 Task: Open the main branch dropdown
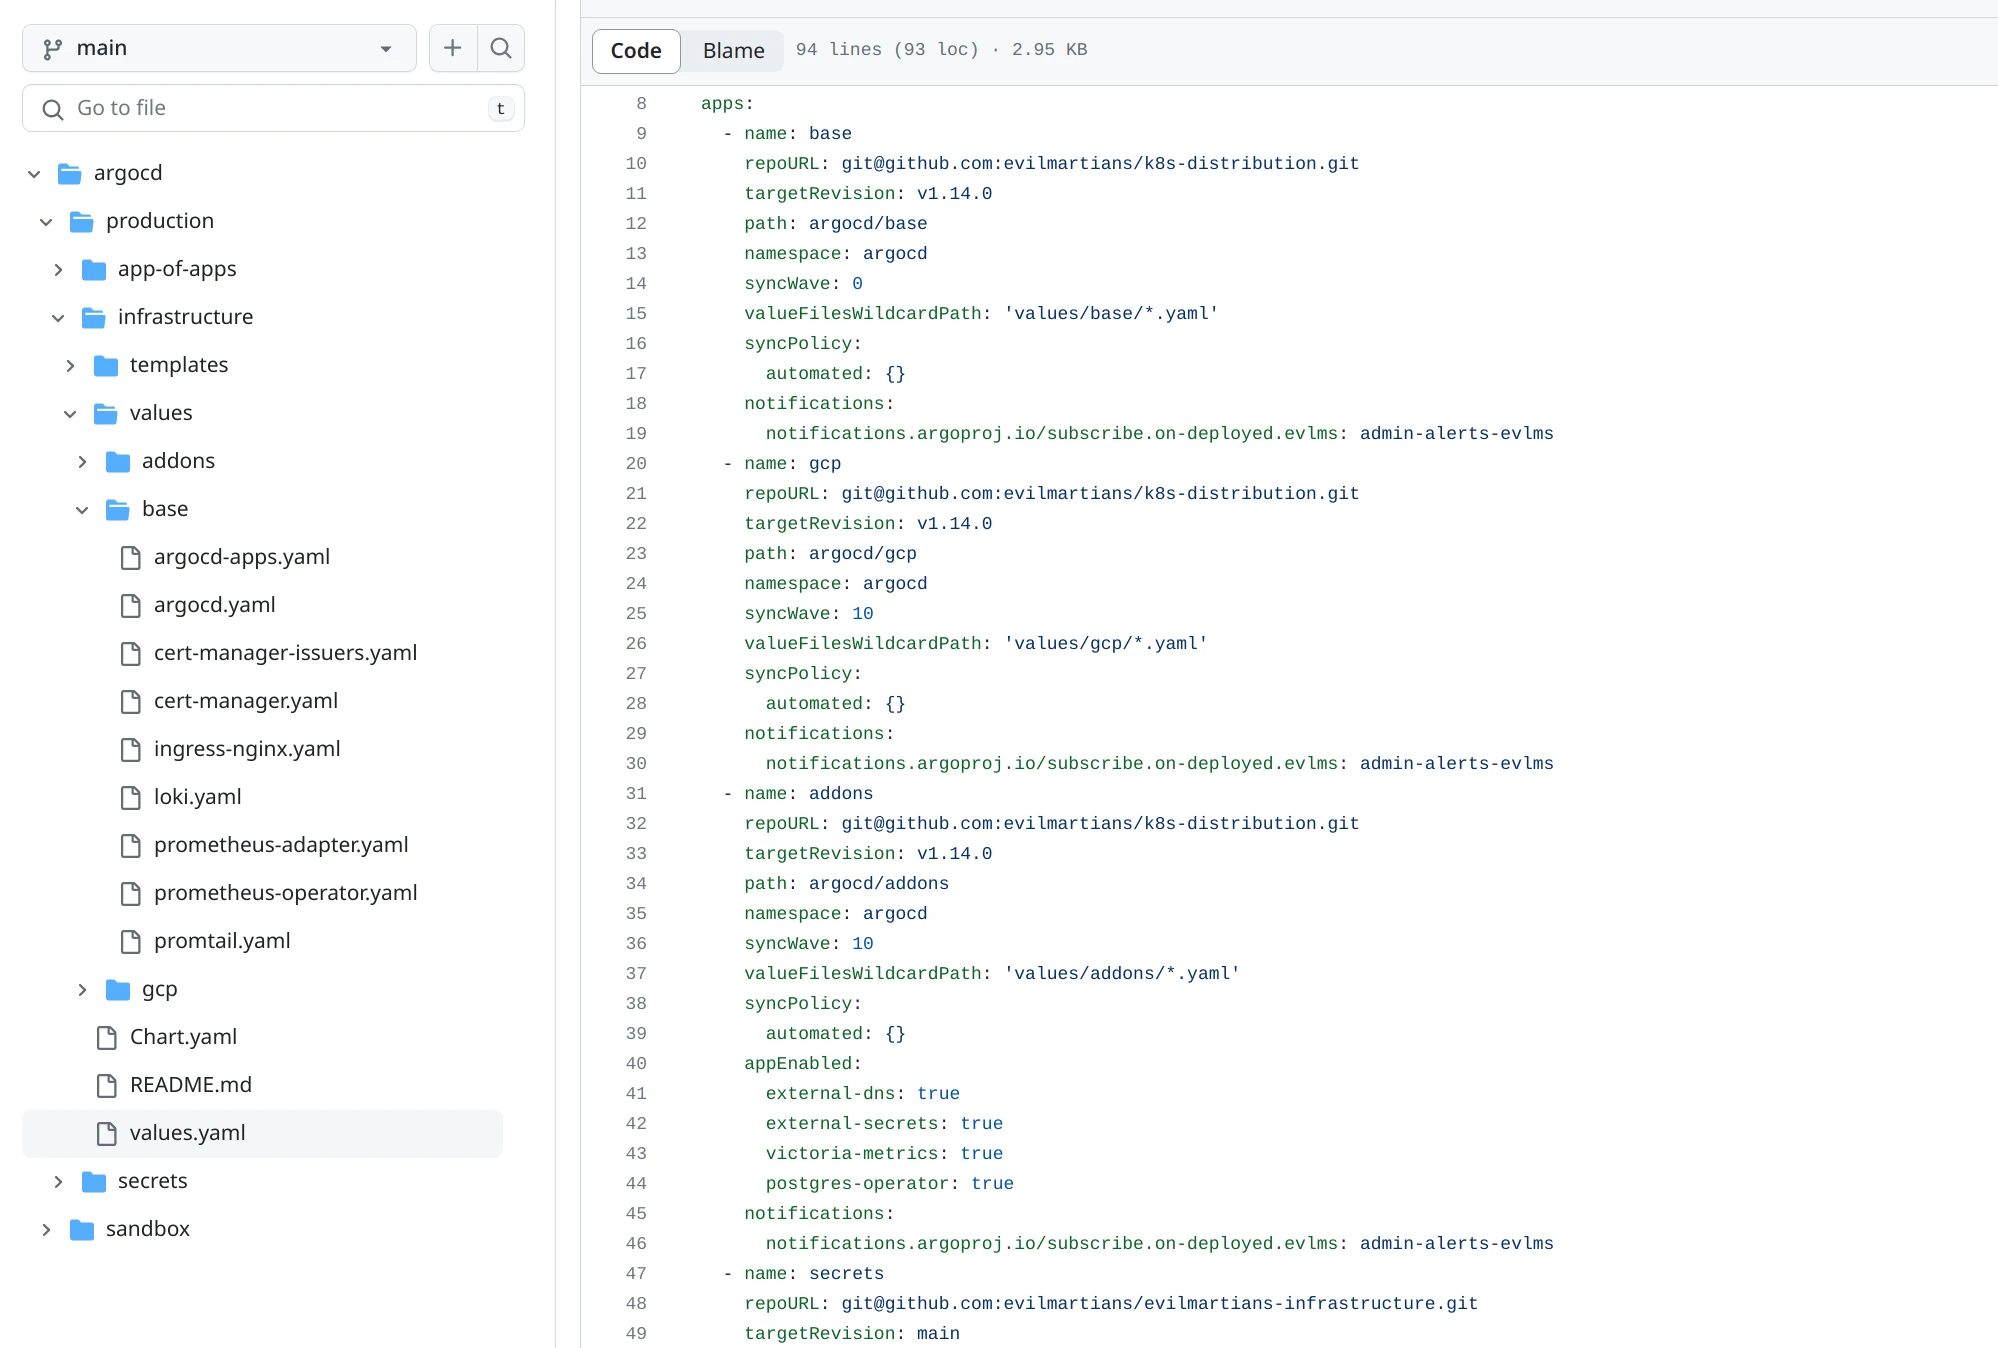pos(219,48)
